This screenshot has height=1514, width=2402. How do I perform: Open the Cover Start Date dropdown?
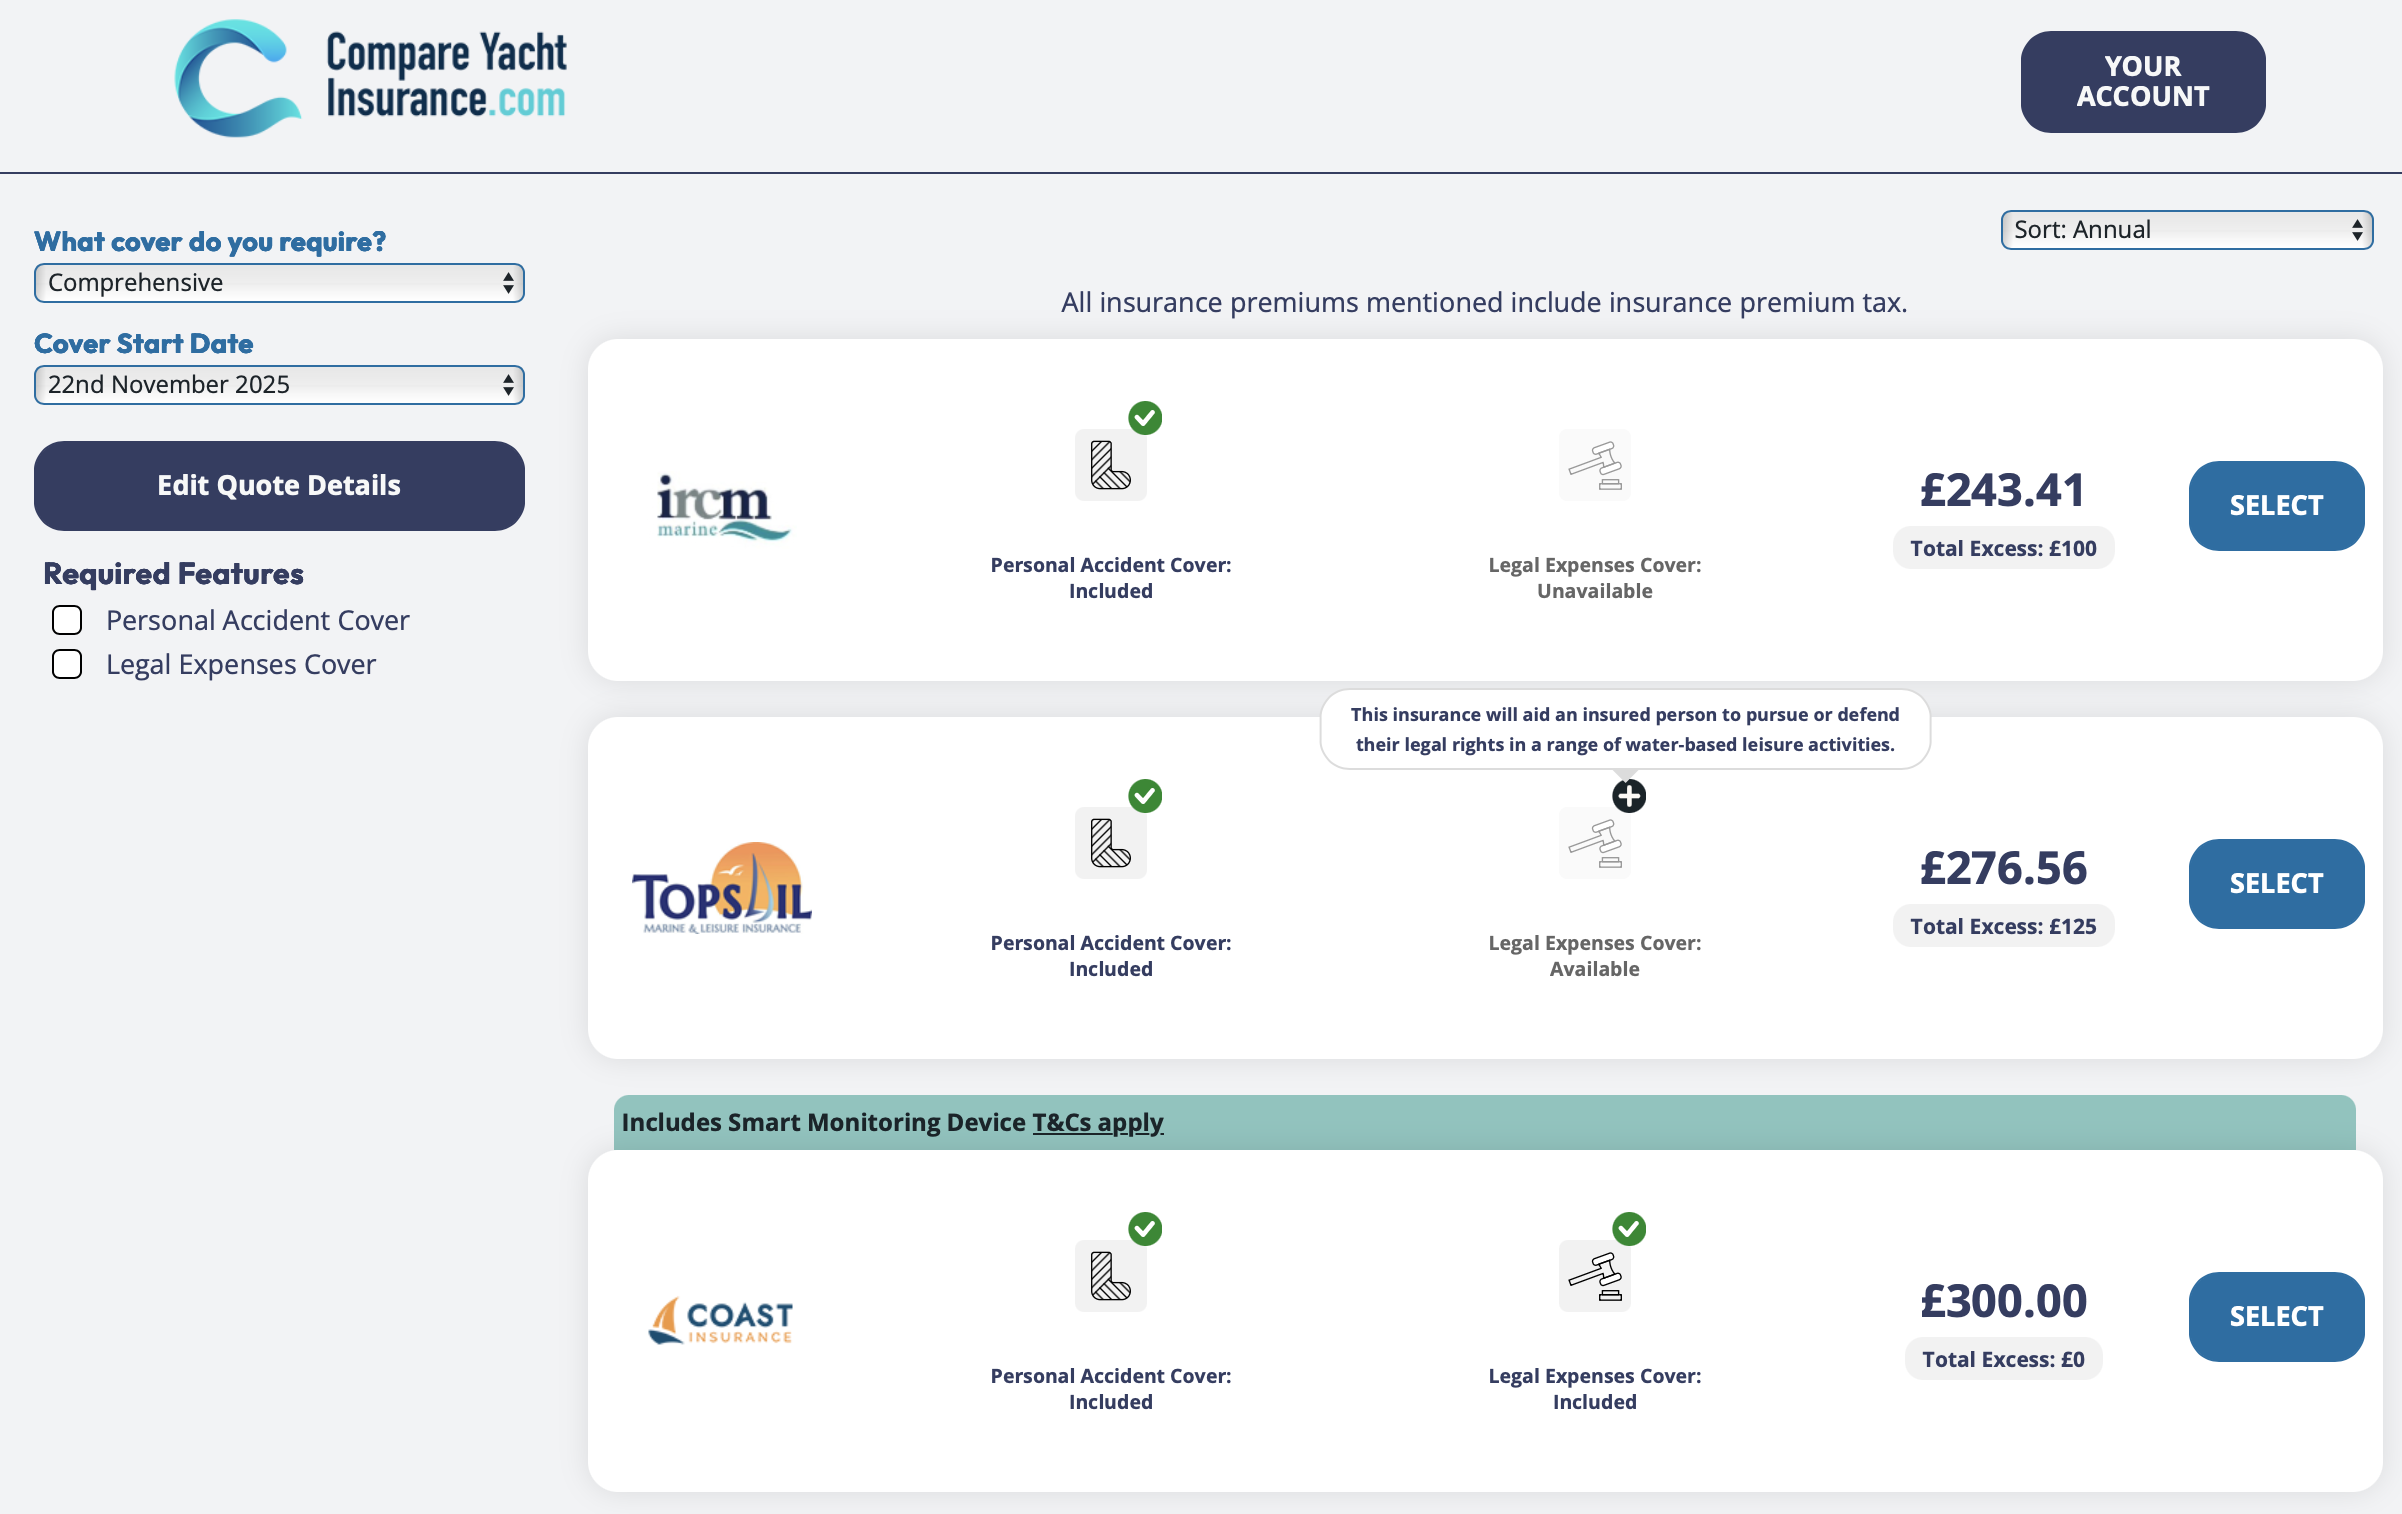tap(279, 385)
